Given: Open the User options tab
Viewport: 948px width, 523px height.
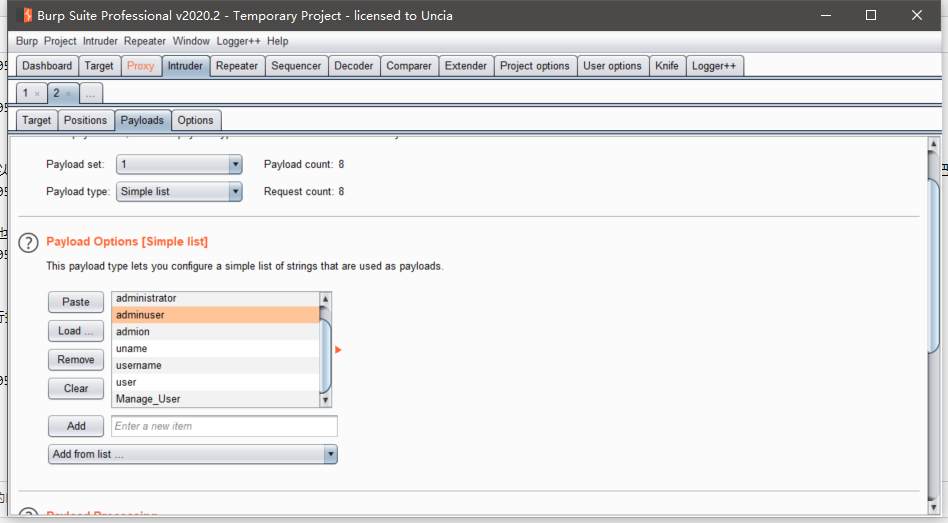Looking at the screenshot, I should pyautogui.click(x=612, y=66).
